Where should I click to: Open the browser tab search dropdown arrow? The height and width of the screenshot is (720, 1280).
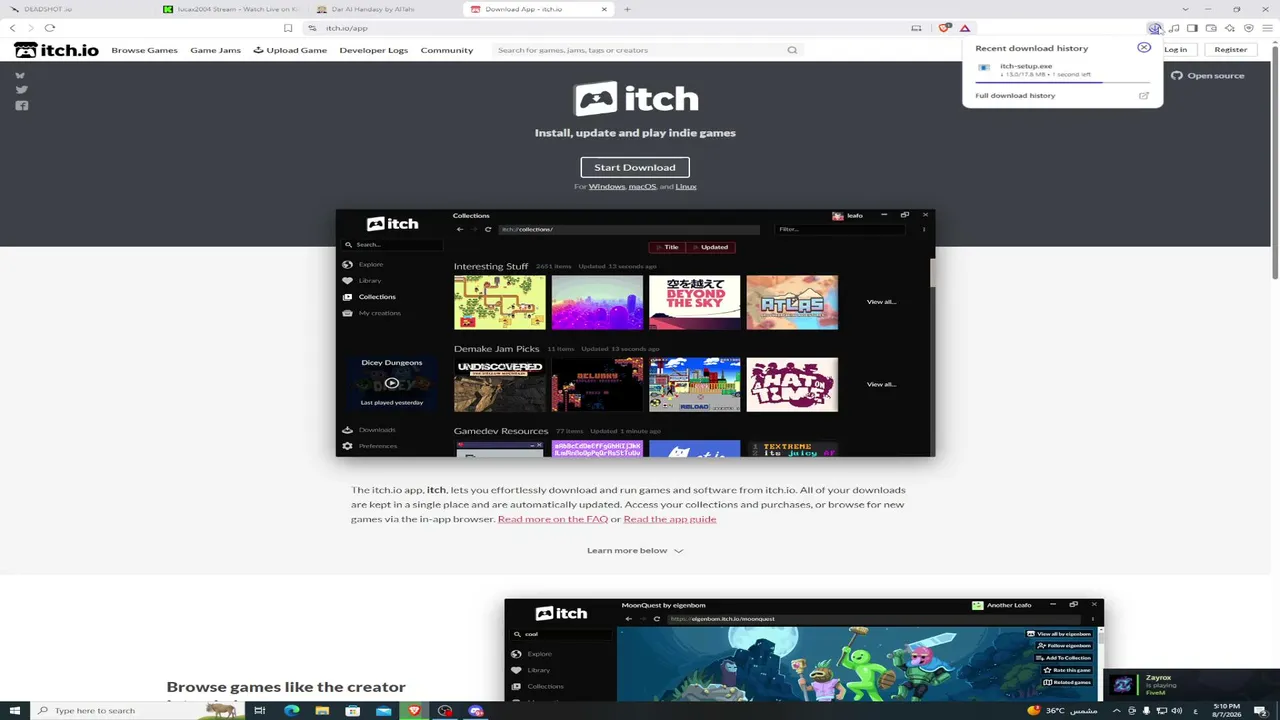click(1185, 9)
